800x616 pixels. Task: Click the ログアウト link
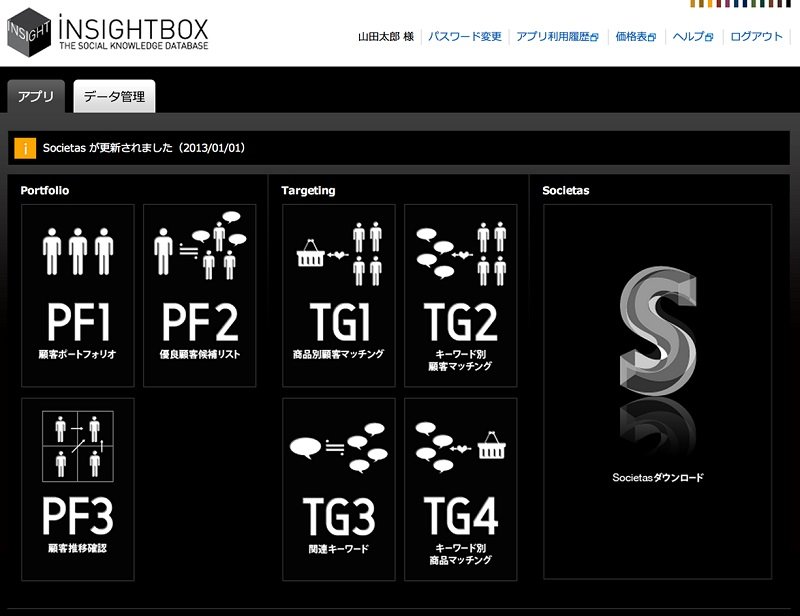click(x=756, y=36)
